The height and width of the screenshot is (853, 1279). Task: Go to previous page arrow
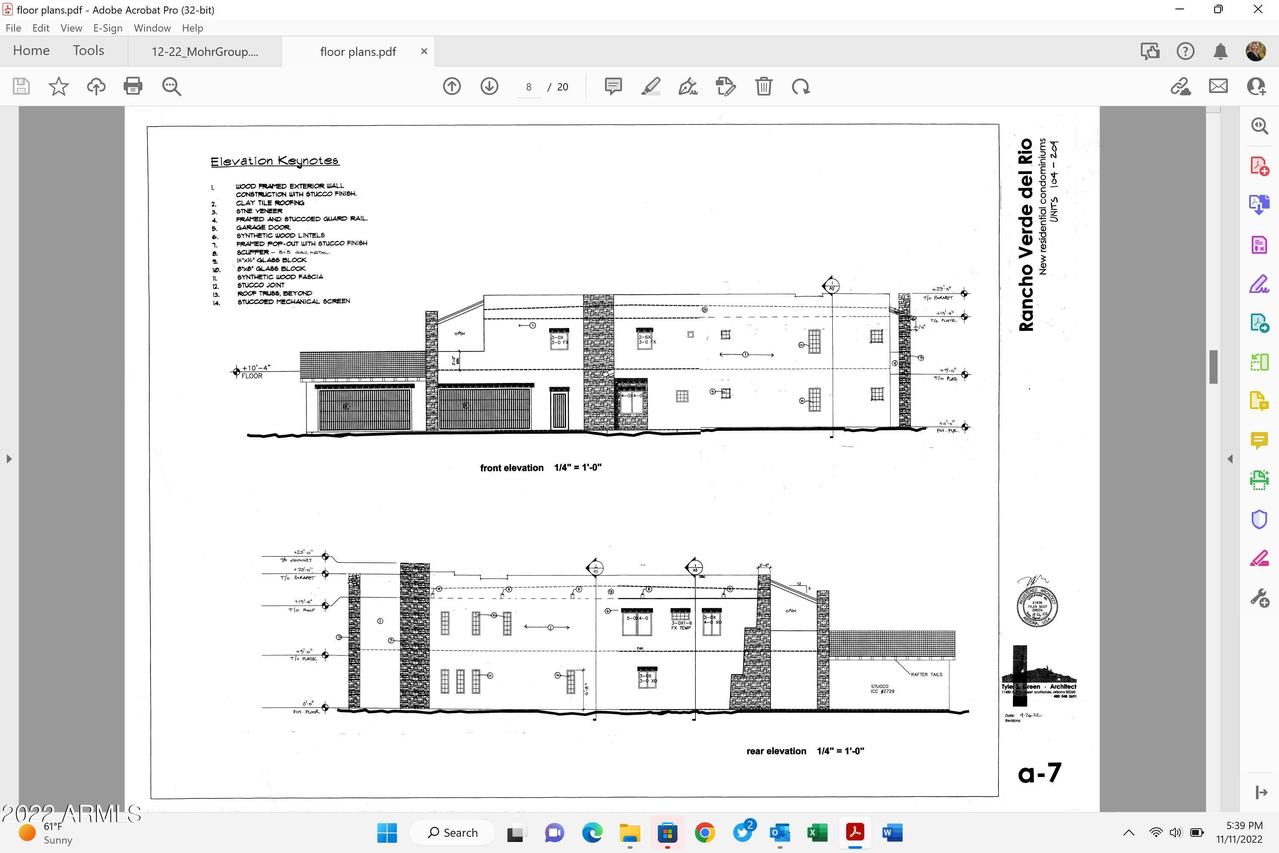tap(452, 87)
